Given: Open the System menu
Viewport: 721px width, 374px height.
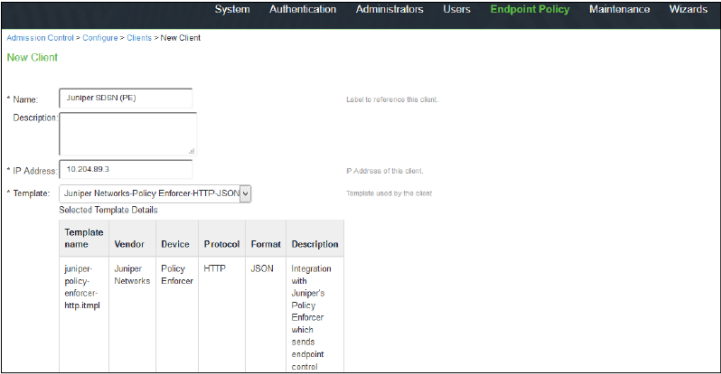Looking at the screenshot, I should pos(232,9).
